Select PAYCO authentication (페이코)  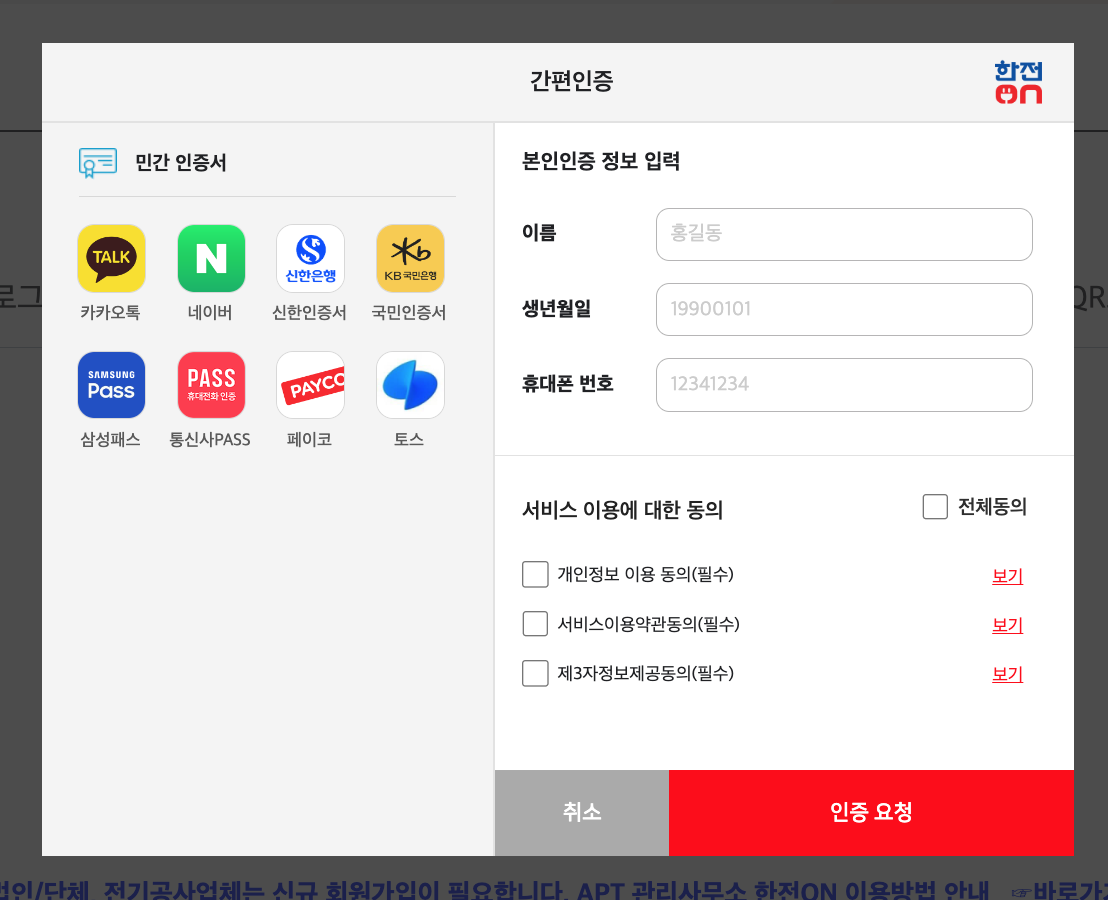point(310,385)
